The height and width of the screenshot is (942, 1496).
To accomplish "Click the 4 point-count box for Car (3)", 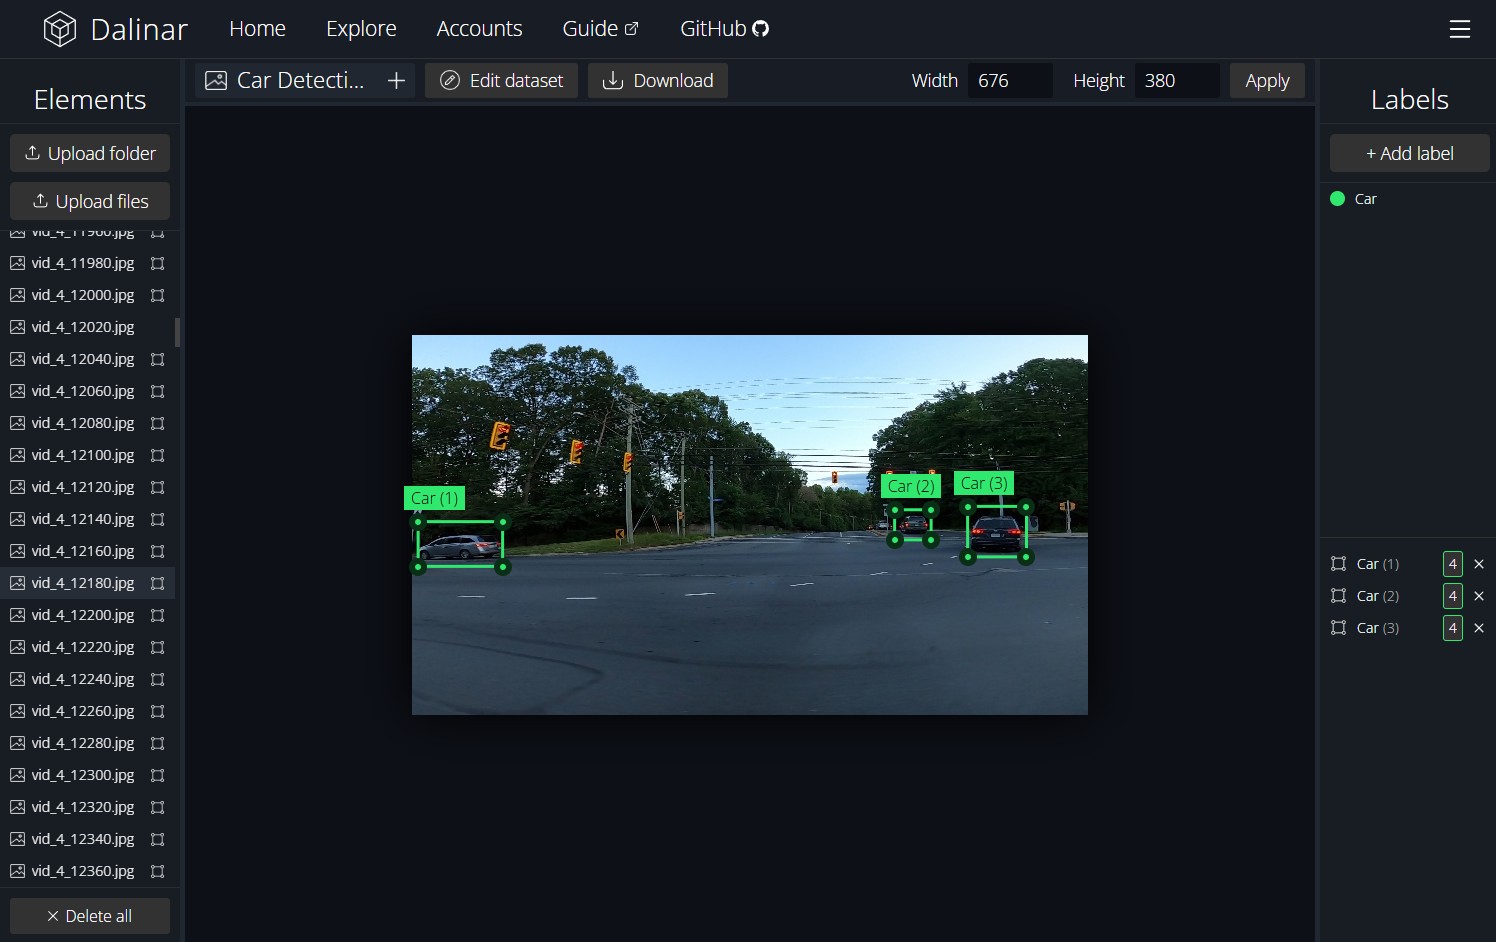I will point(1452,627).
